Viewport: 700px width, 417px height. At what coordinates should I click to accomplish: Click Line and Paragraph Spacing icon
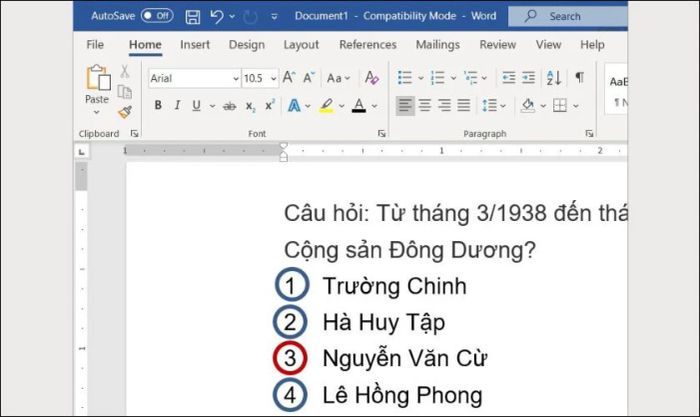coord(490,106)
